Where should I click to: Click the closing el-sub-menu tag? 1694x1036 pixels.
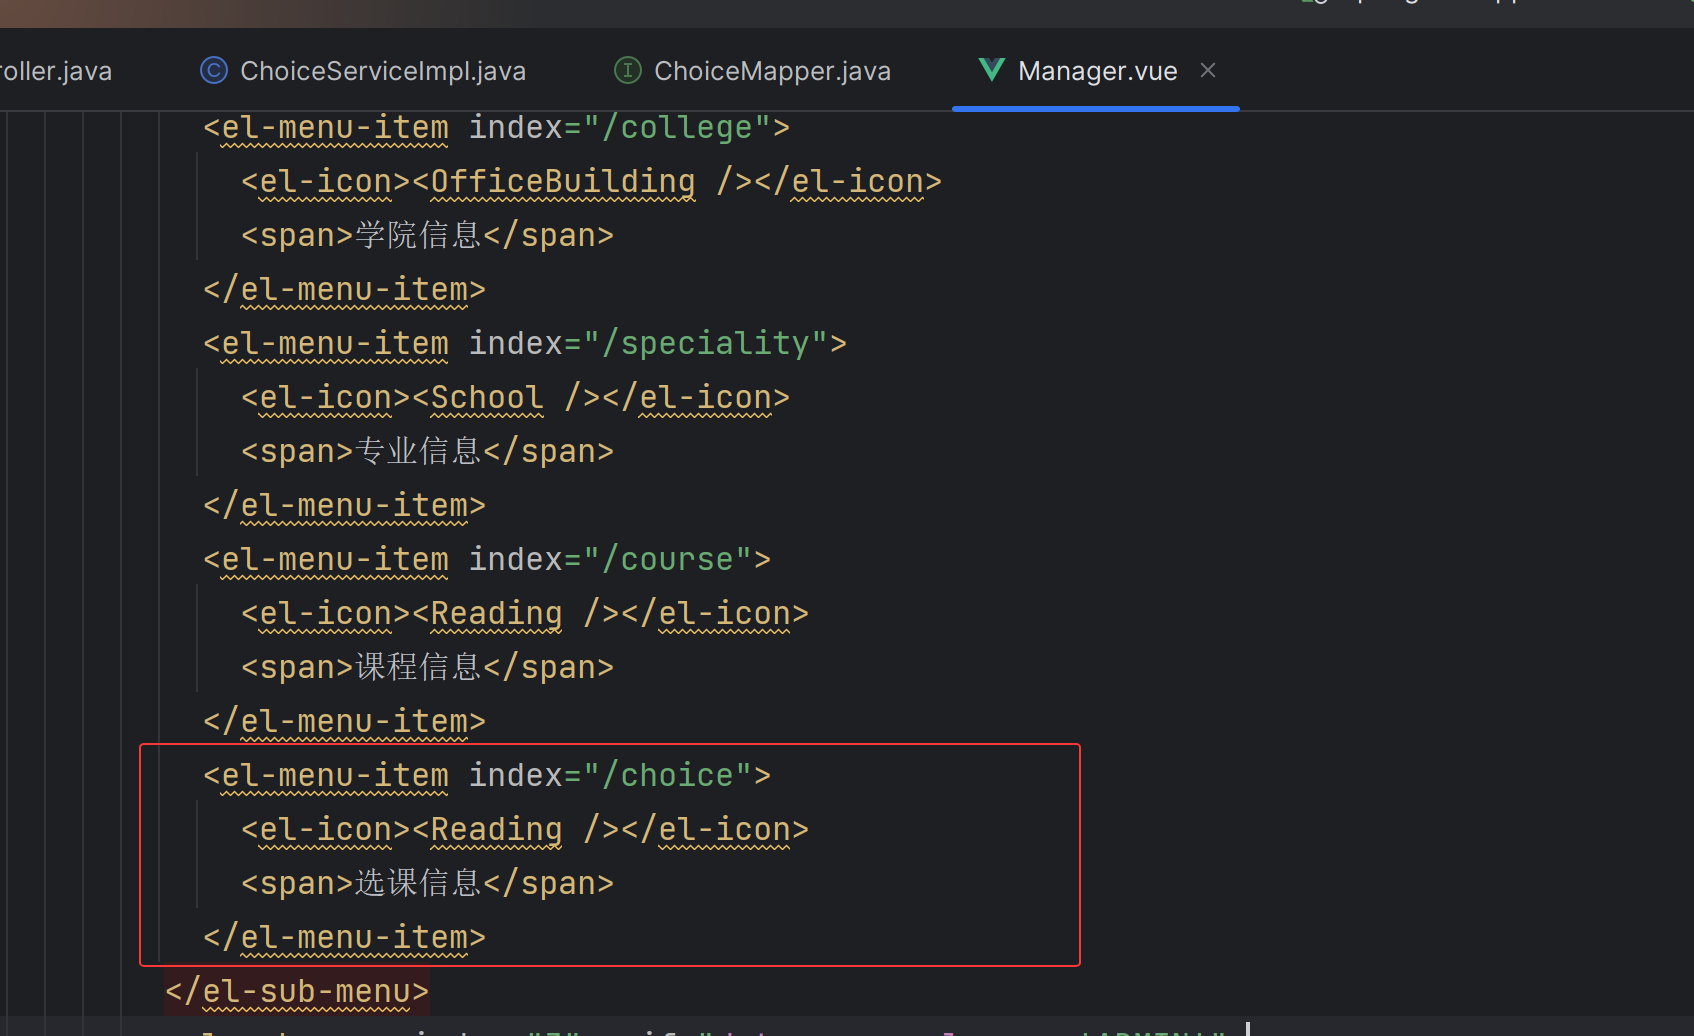coord(297,992)
